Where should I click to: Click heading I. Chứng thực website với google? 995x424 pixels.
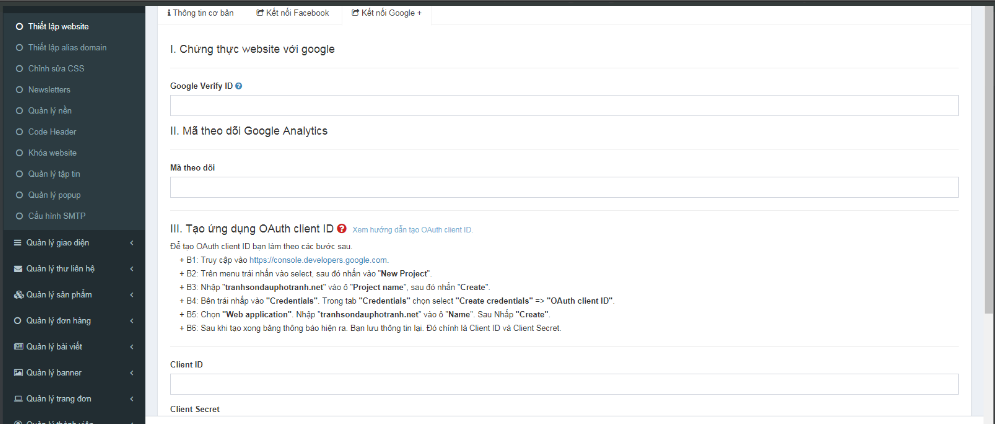tap(252, 50)
